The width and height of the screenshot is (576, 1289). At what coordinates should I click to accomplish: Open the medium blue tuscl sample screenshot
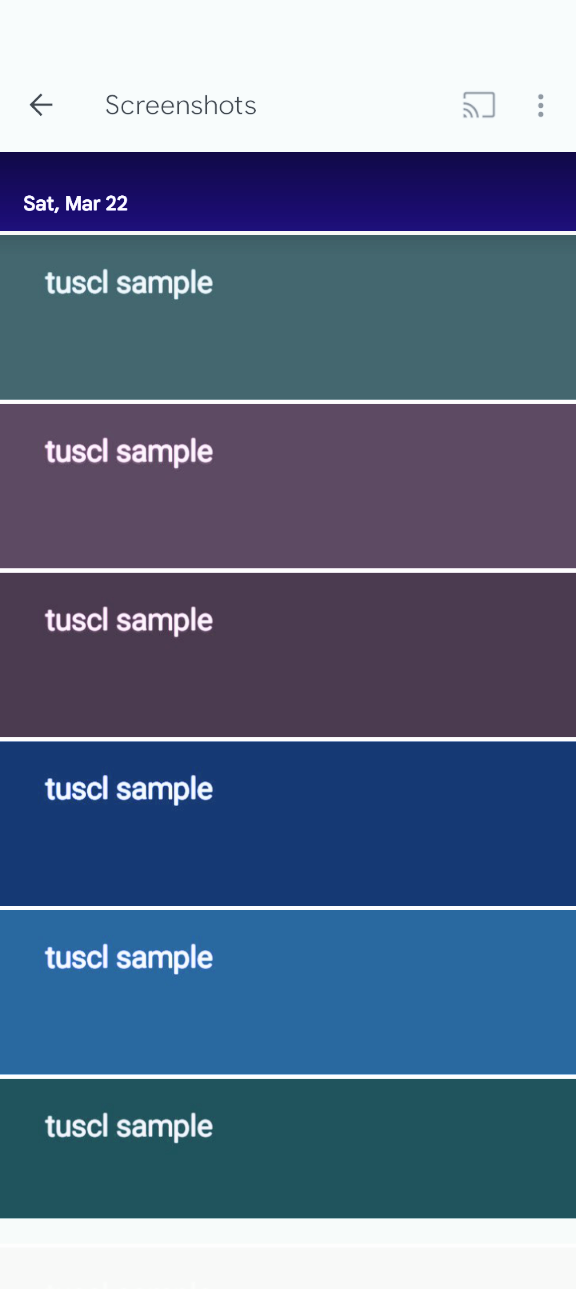(288, 992)
